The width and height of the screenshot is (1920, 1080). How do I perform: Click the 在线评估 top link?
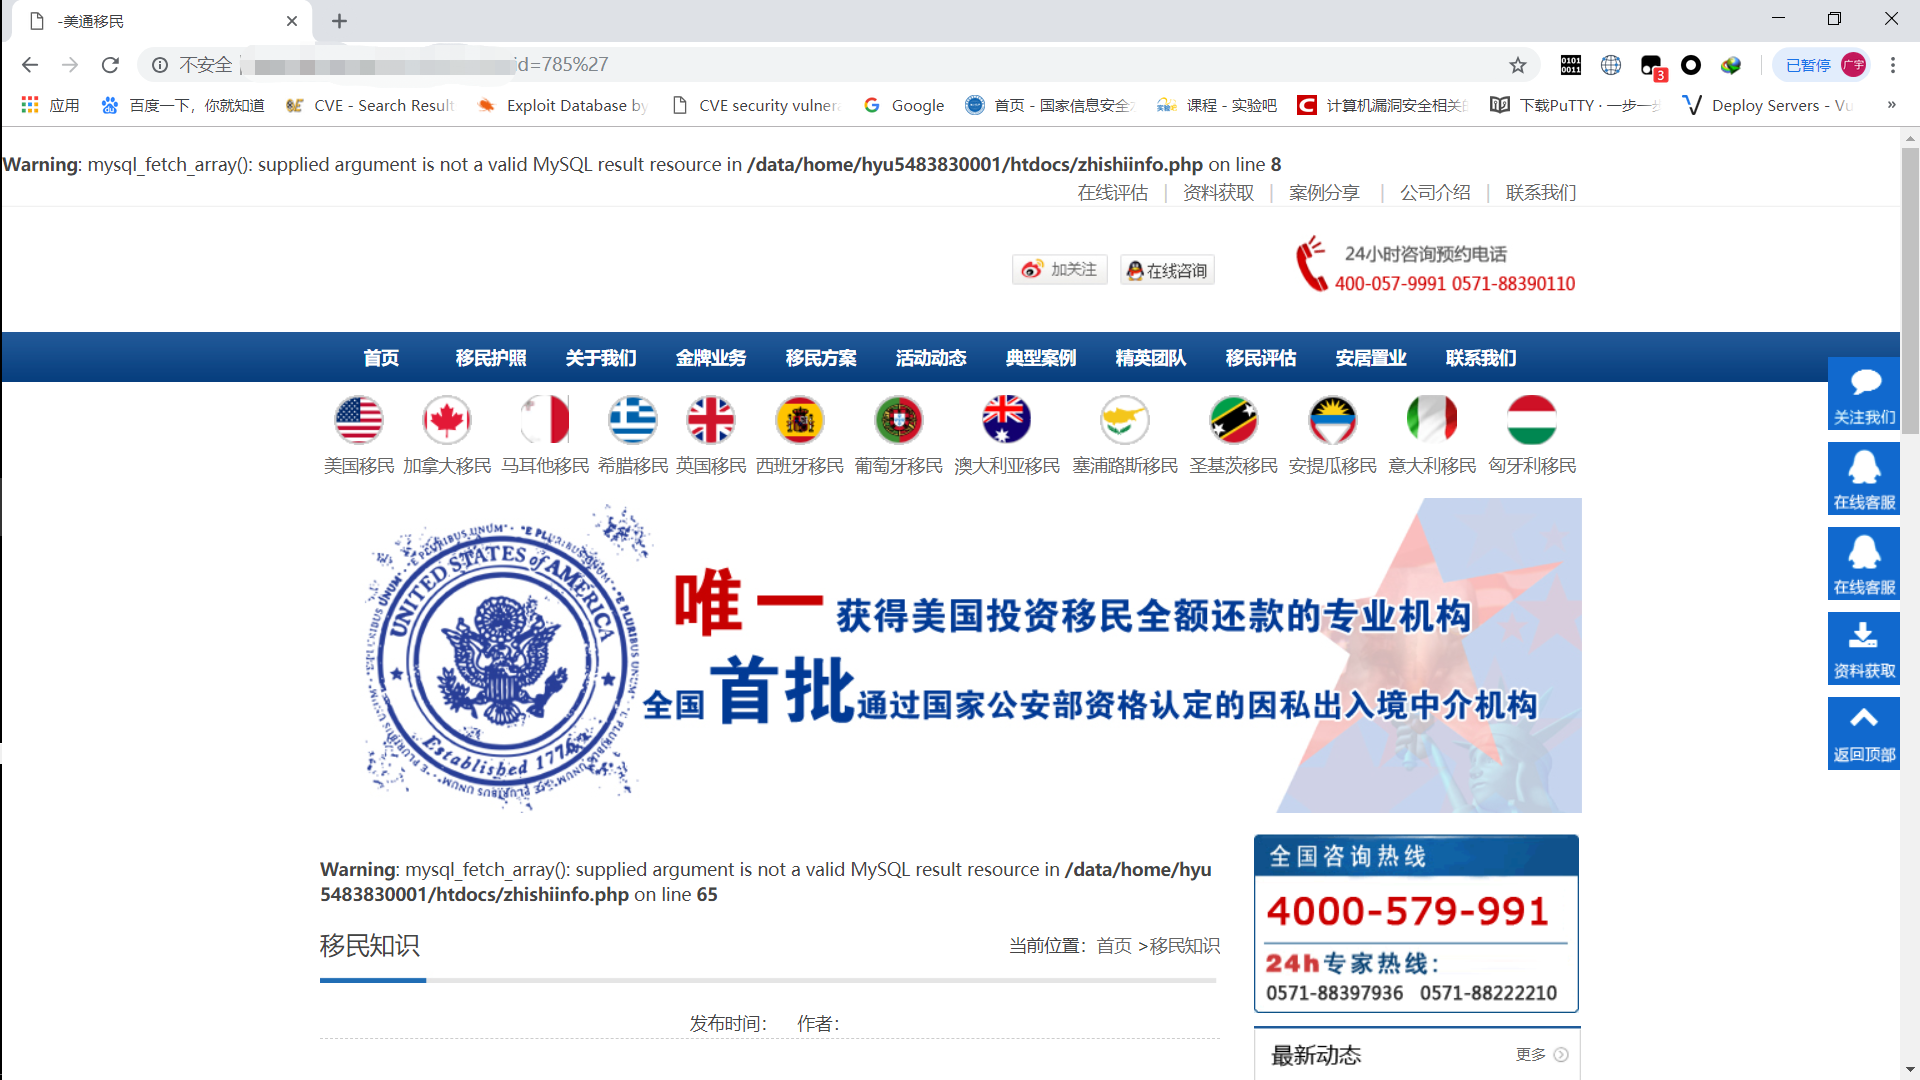point(1112,192)
